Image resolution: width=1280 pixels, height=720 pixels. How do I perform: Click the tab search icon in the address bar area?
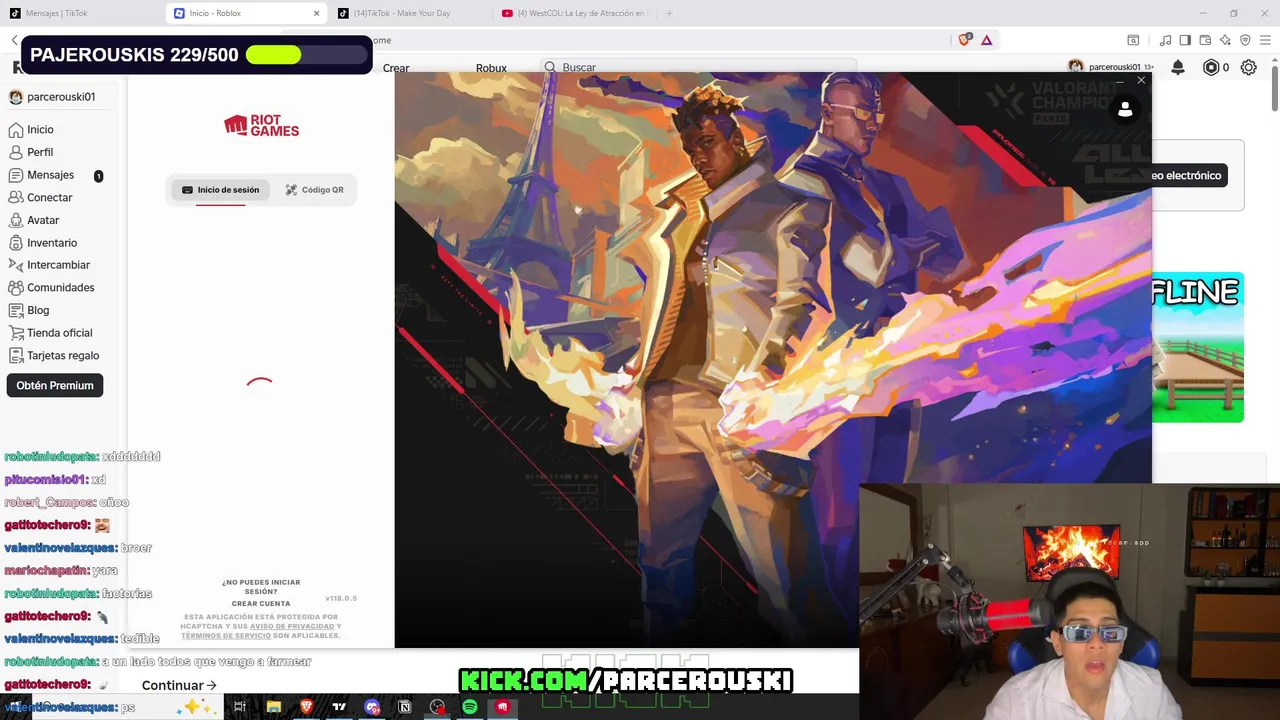pyautogui.click(x=1133, y=40)
